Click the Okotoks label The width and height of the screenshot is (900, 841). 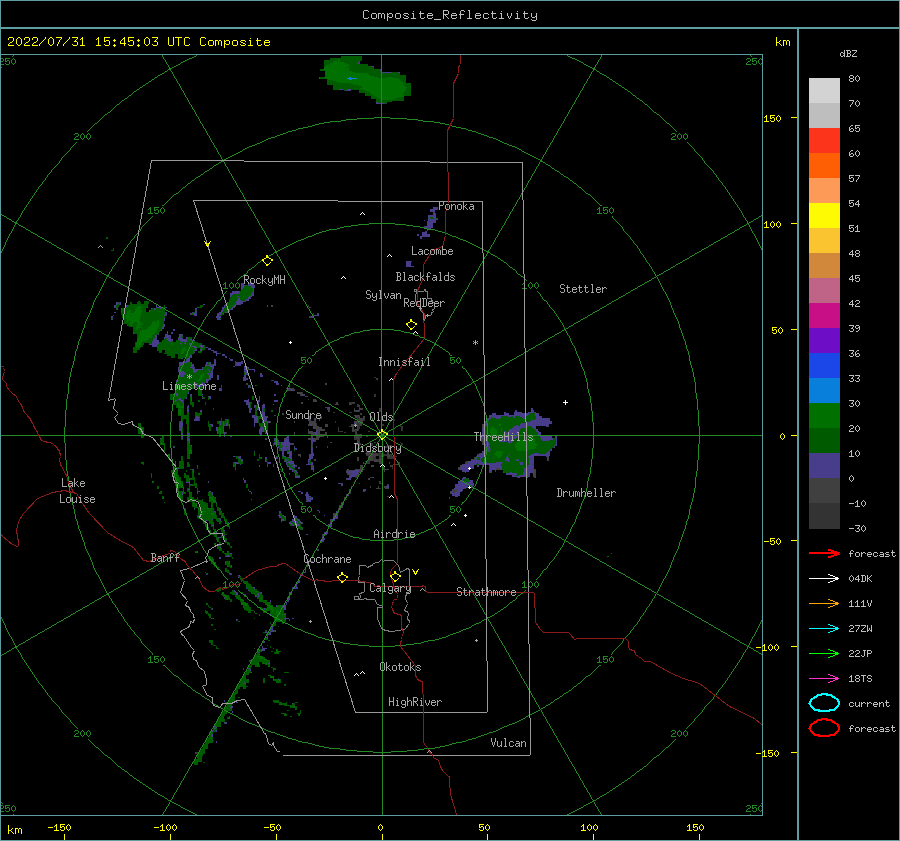[x=400, y=667]
